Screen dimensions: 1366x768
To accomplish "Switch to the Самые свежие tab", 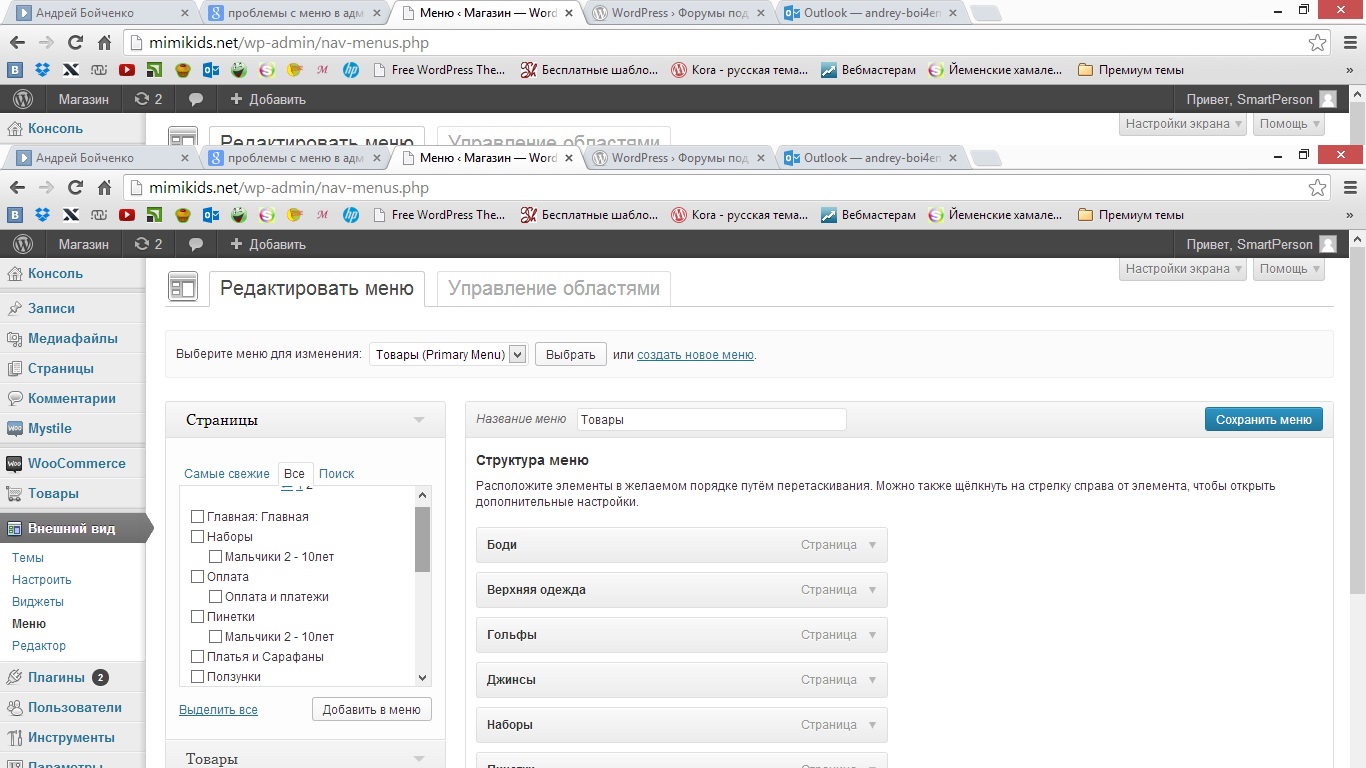I will click(227, 474).
